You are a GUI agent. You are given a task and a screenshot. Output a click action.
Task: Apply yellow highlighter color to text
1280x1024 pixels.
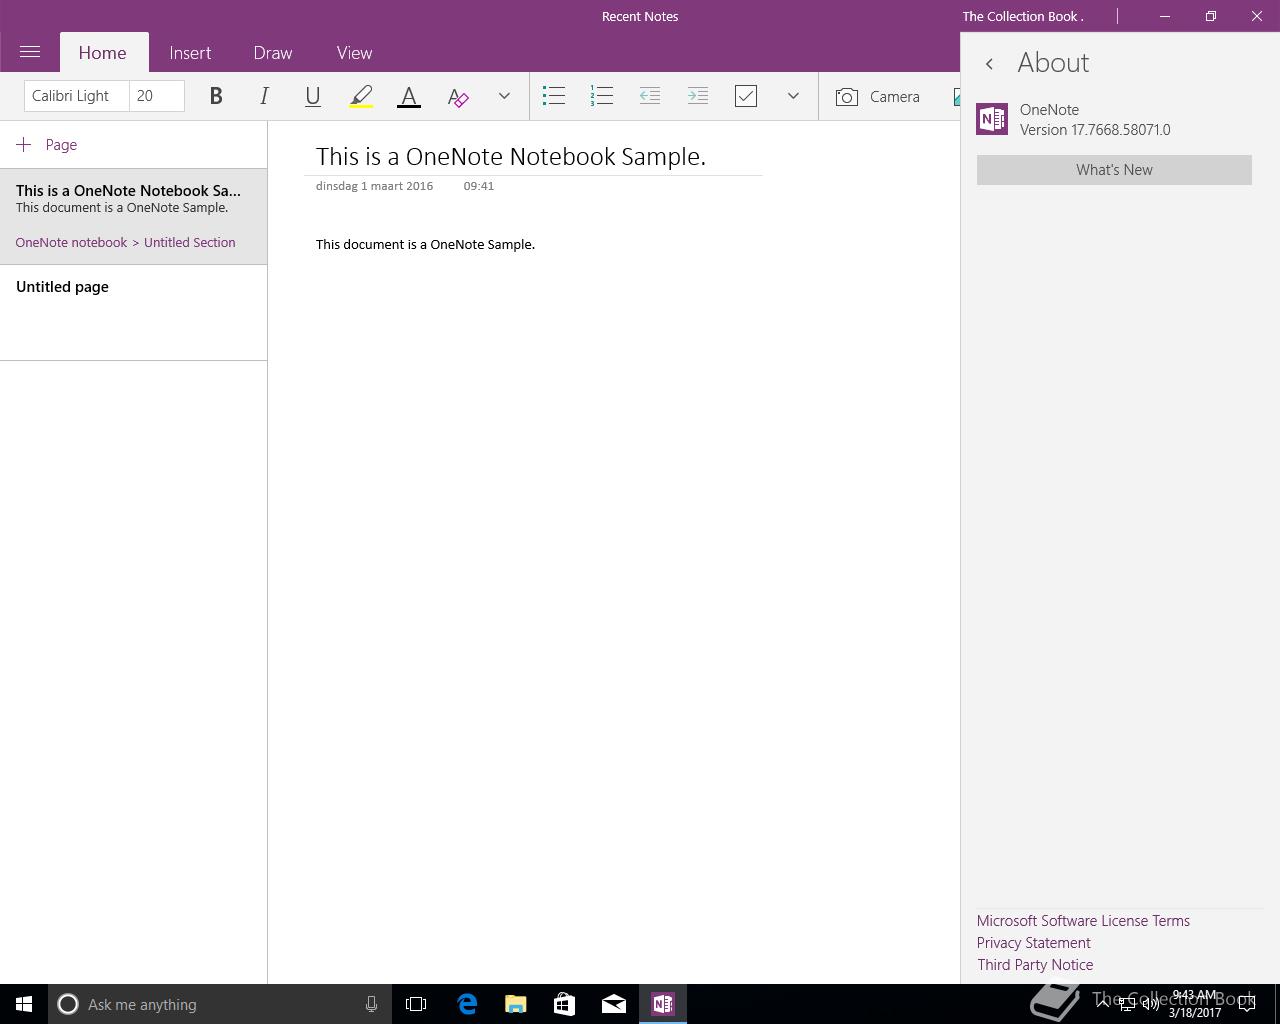pyautogui.click(x=361, y=96)
